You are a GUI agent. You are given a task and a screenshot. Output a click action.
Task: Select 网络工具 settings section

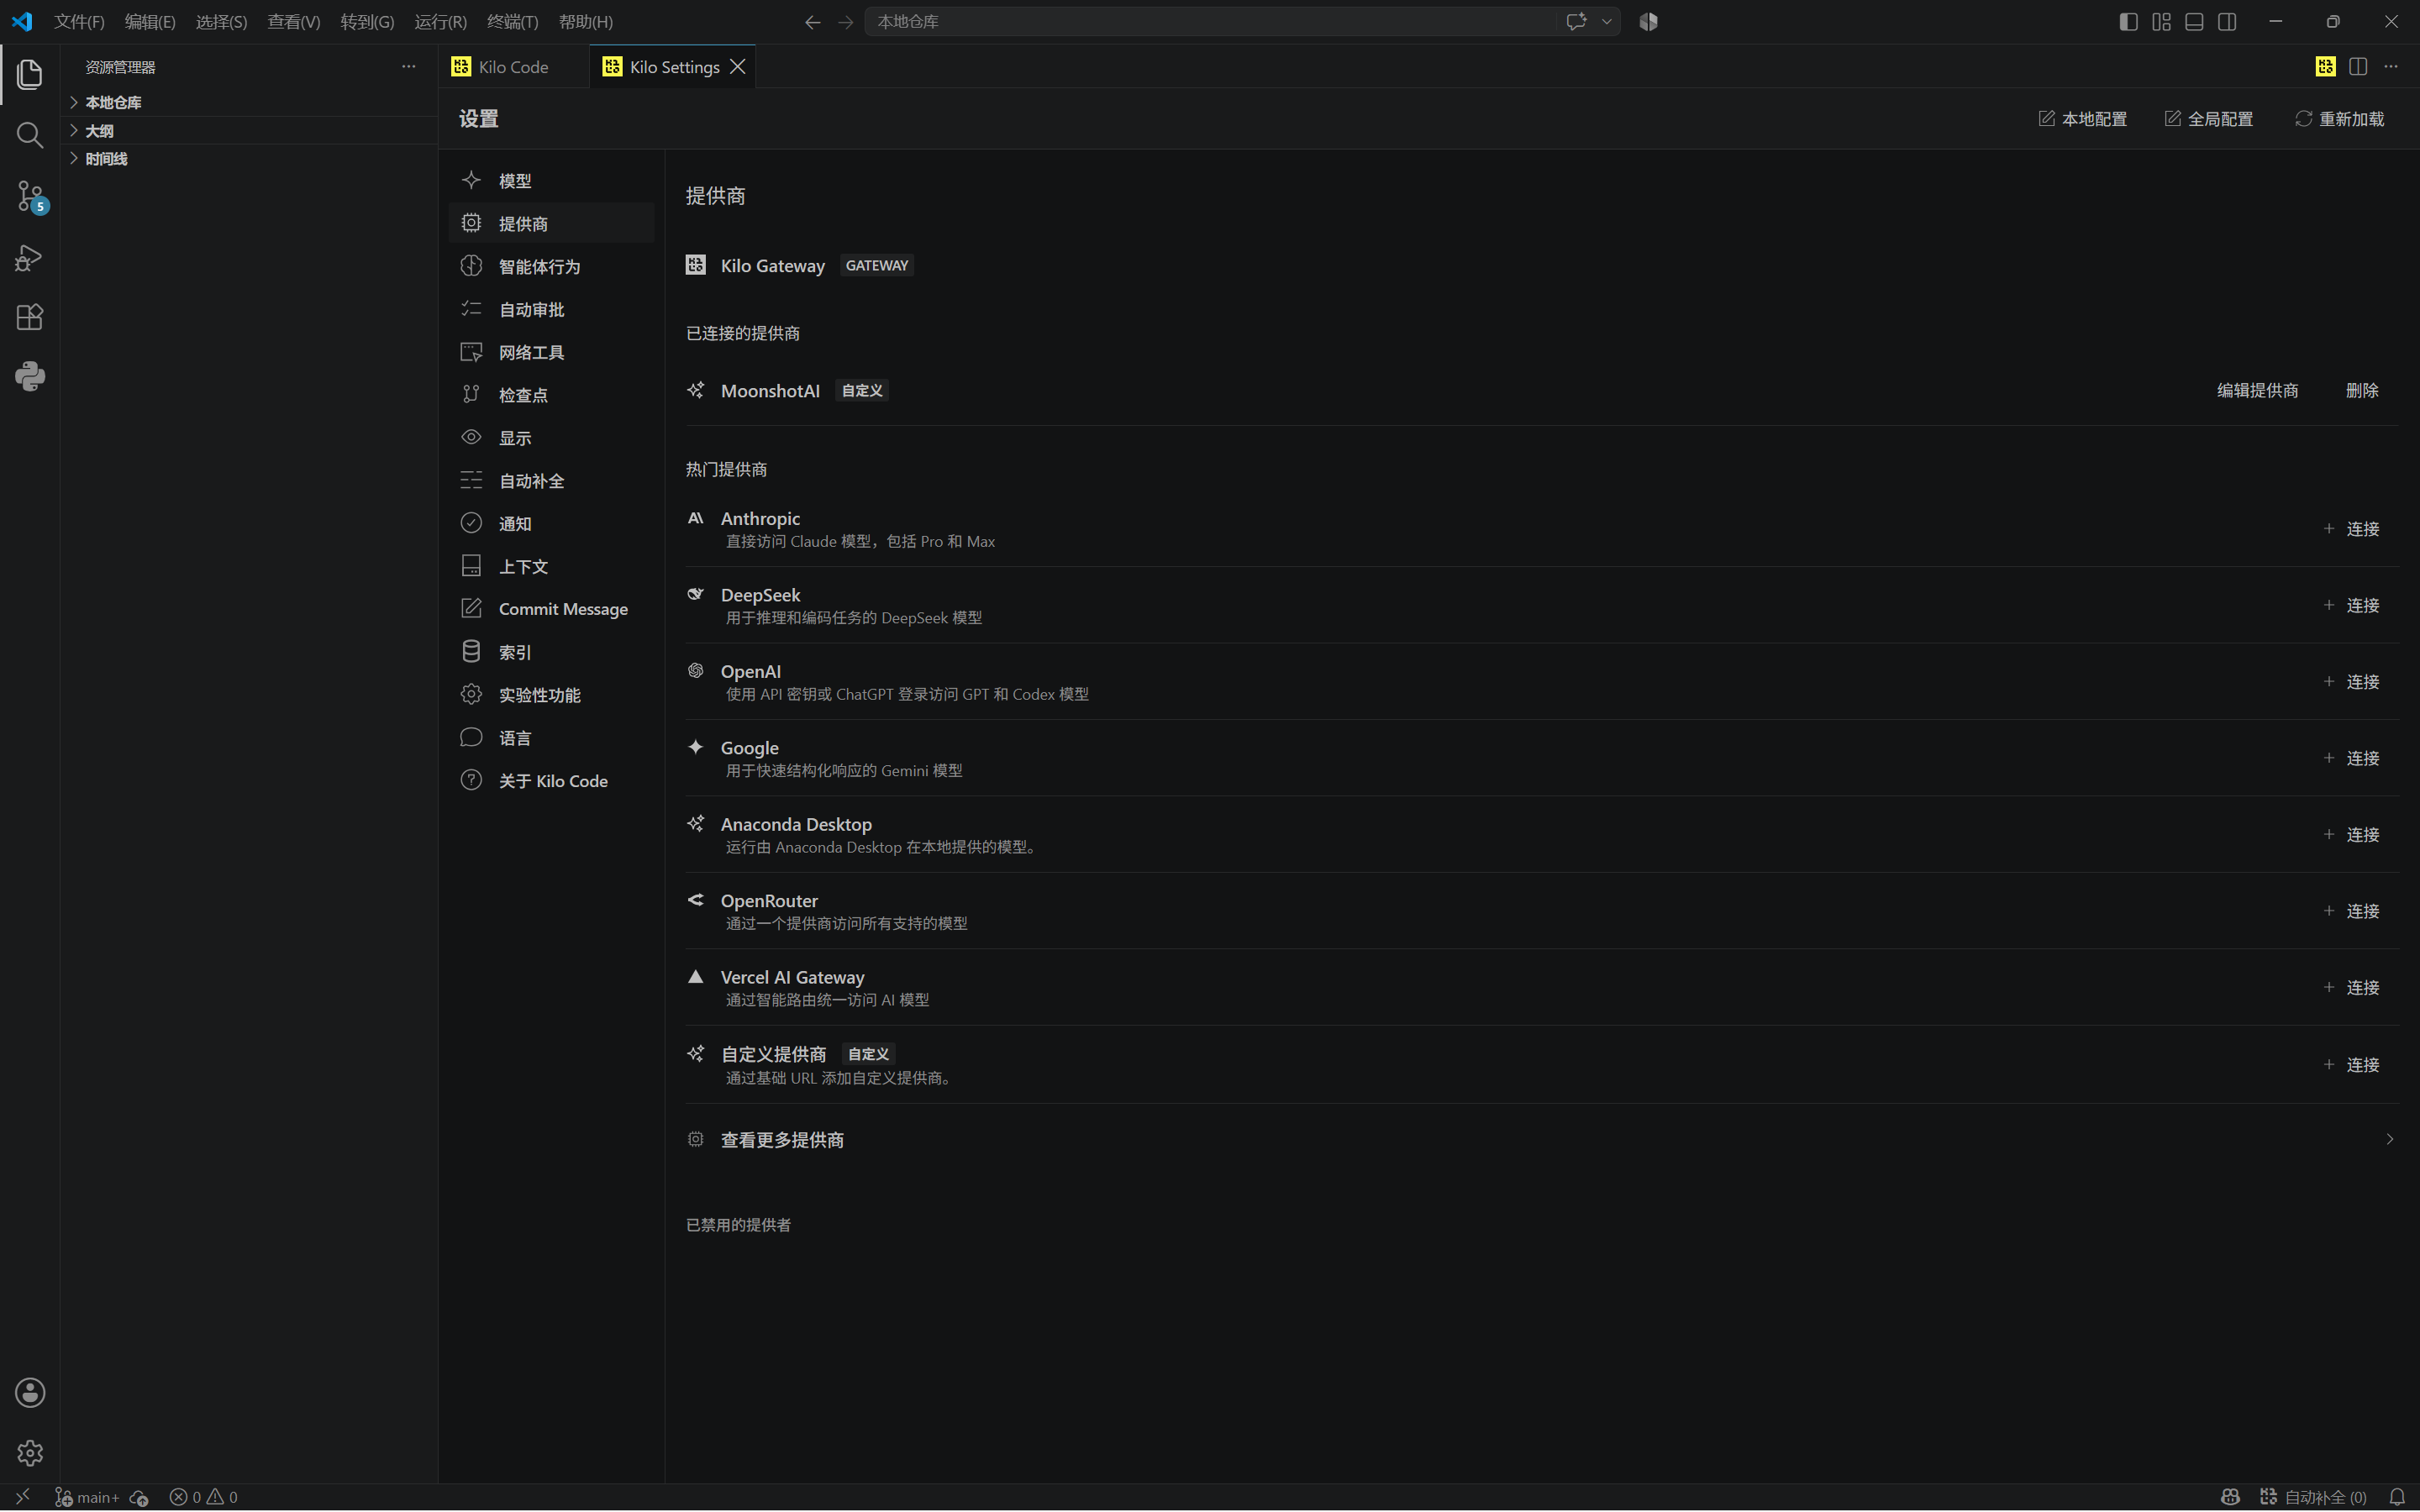click(552, 352)
